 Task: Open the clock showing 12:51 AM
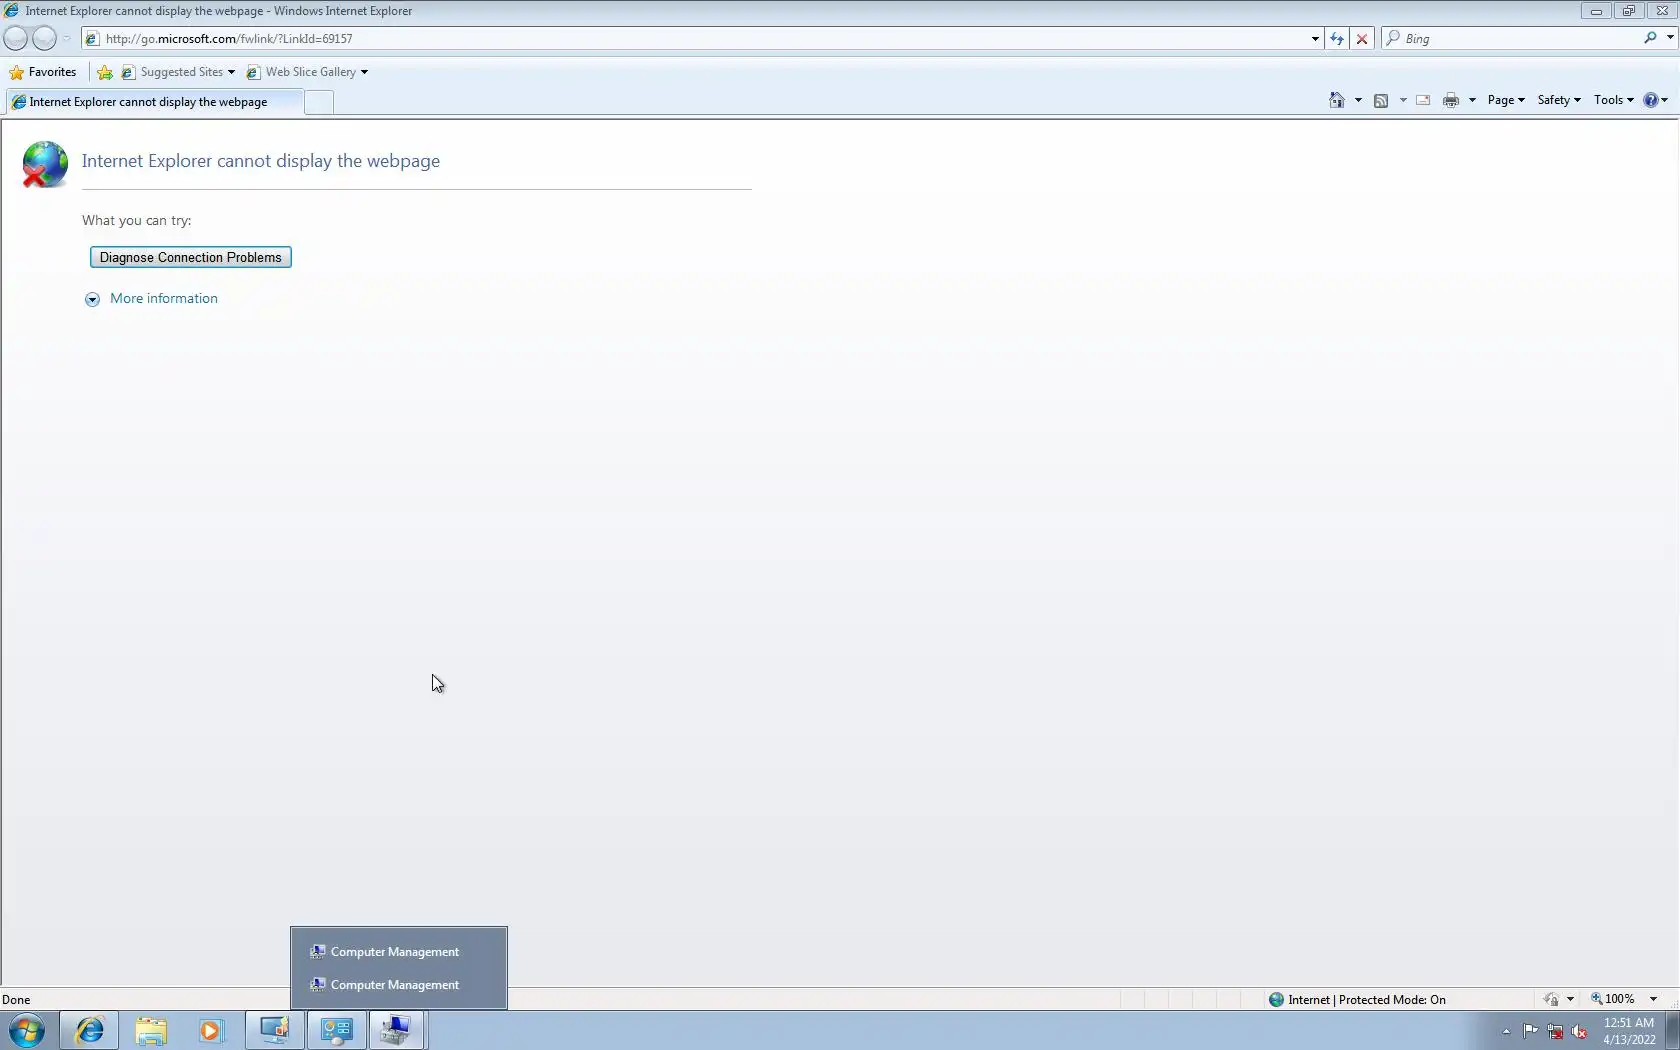(1629, 1031)
